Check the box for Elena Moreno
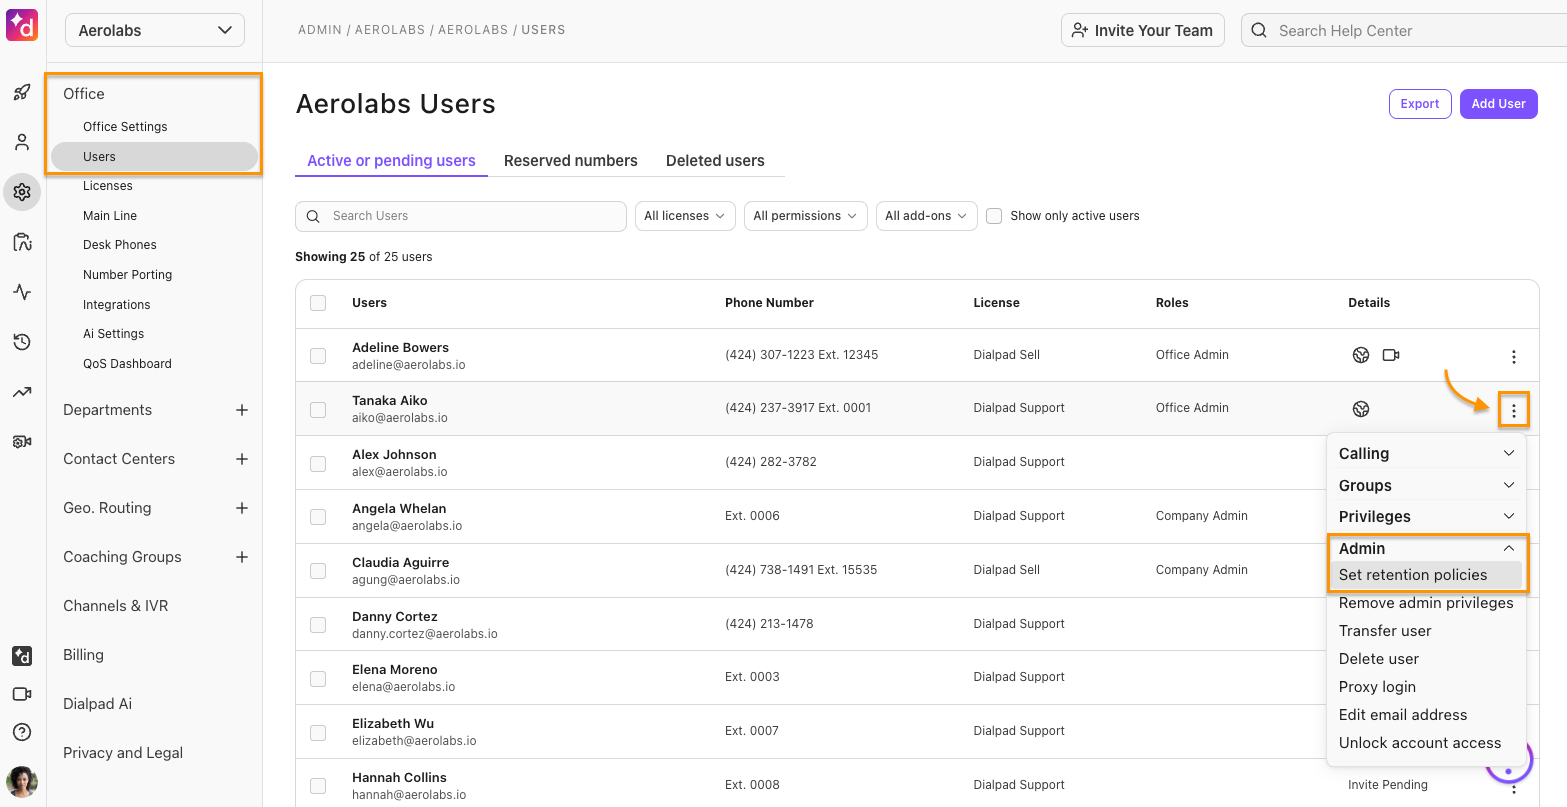Viewport: 1567px width, 807px height. tap(318, 678)
